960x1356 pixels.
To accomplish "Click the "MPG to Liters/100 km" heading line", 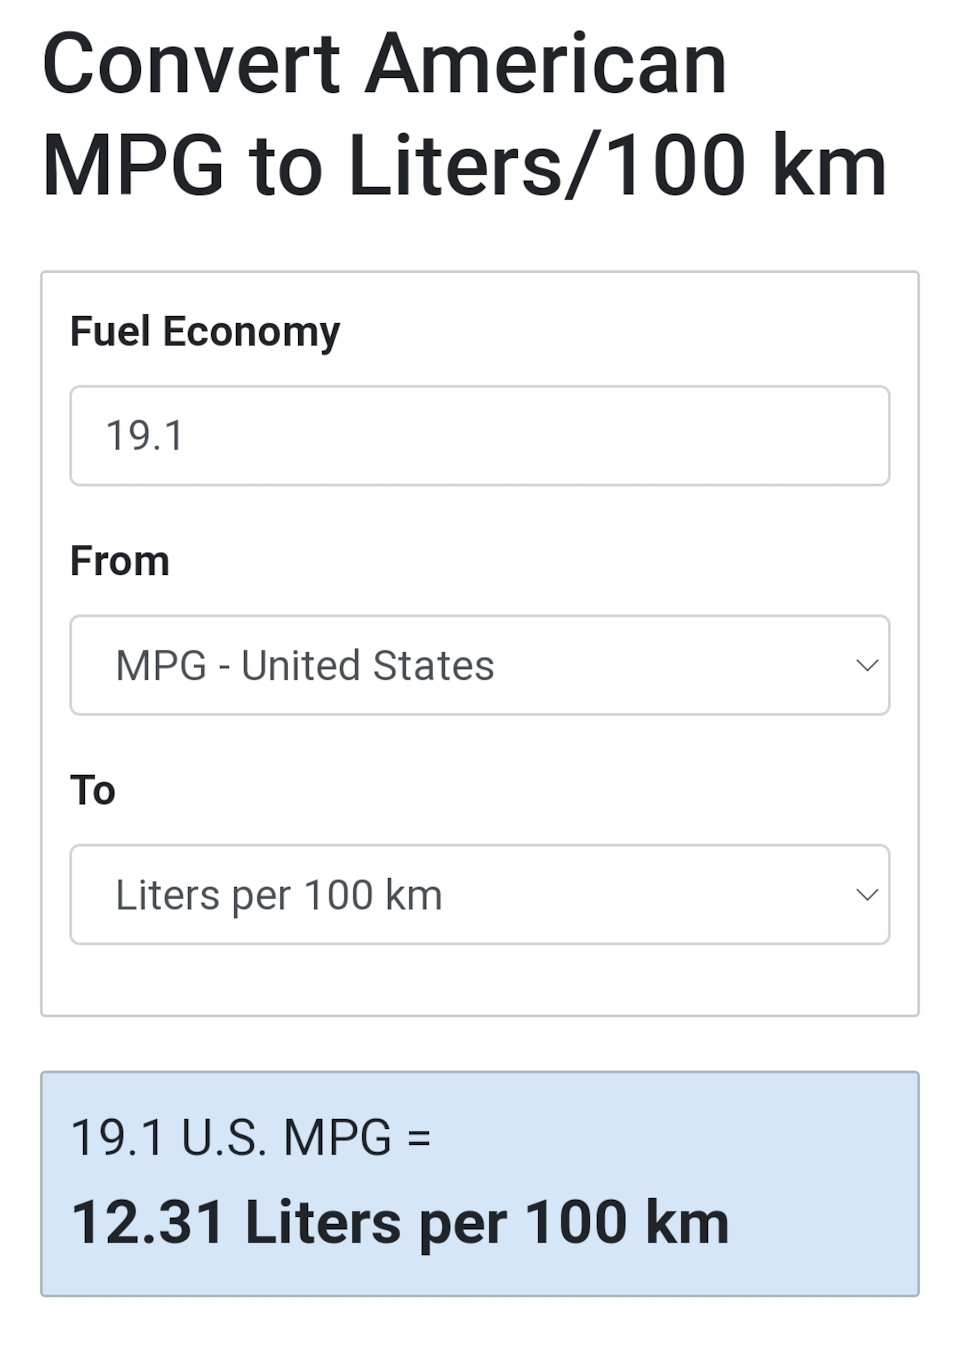I will point(465,166).
